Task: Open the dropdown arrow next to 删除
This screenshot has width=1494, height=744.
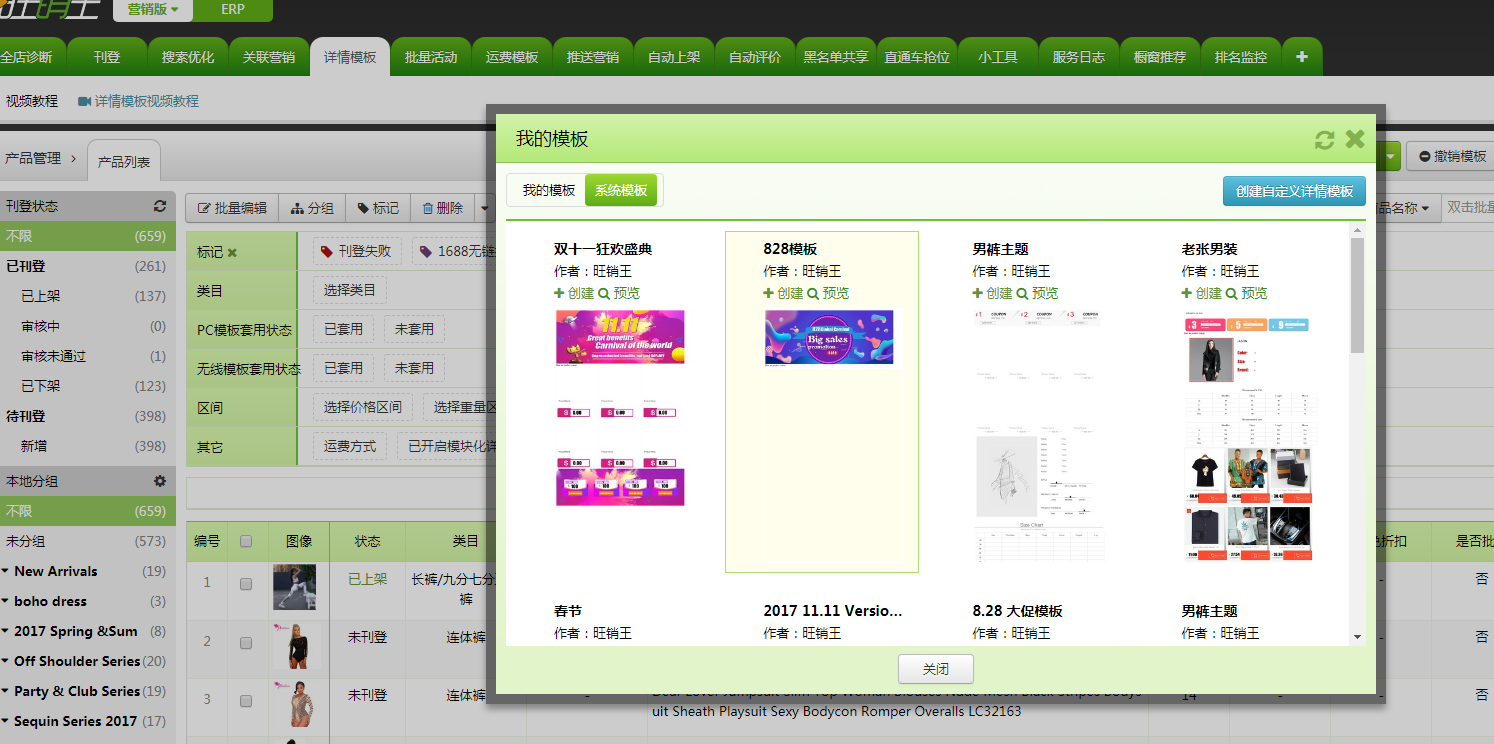Action: 485,208
